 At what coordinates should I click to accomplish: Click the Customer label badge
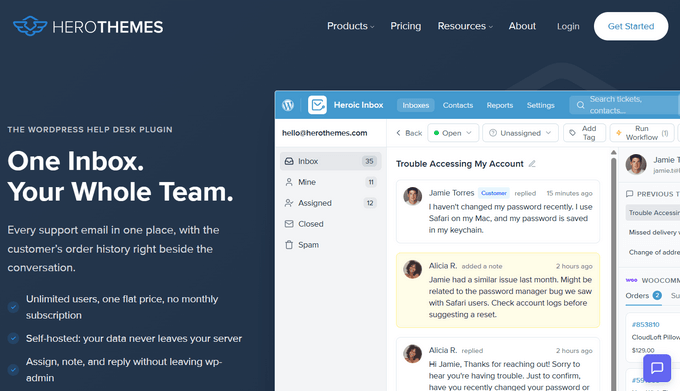pyautogui.click(x=494, y=193)
